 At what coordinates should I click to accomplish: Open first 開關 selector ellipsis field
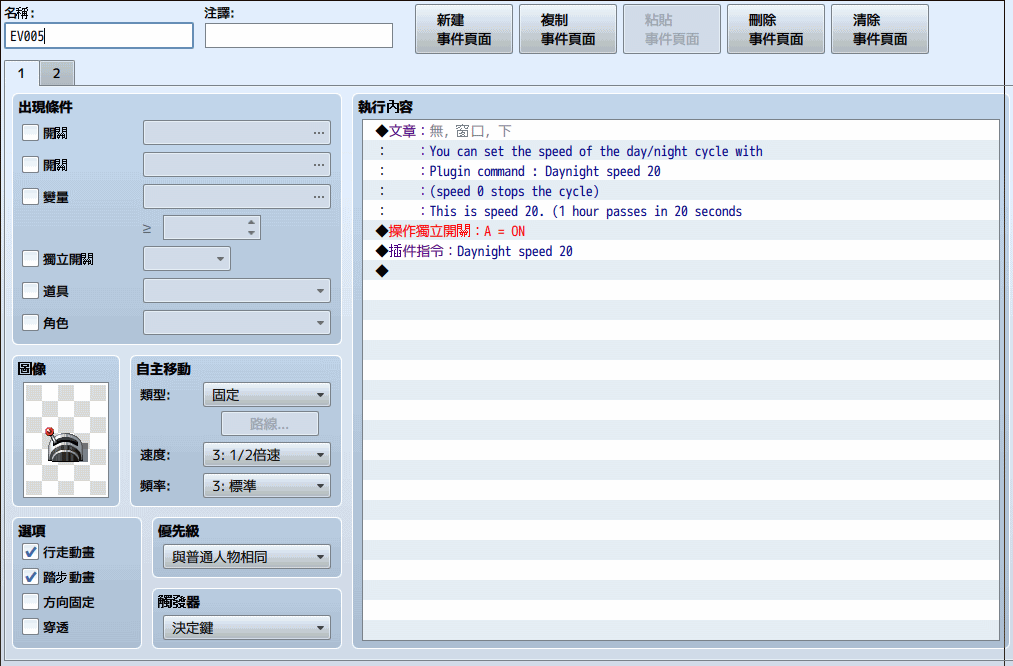click(x=236, y=132)
